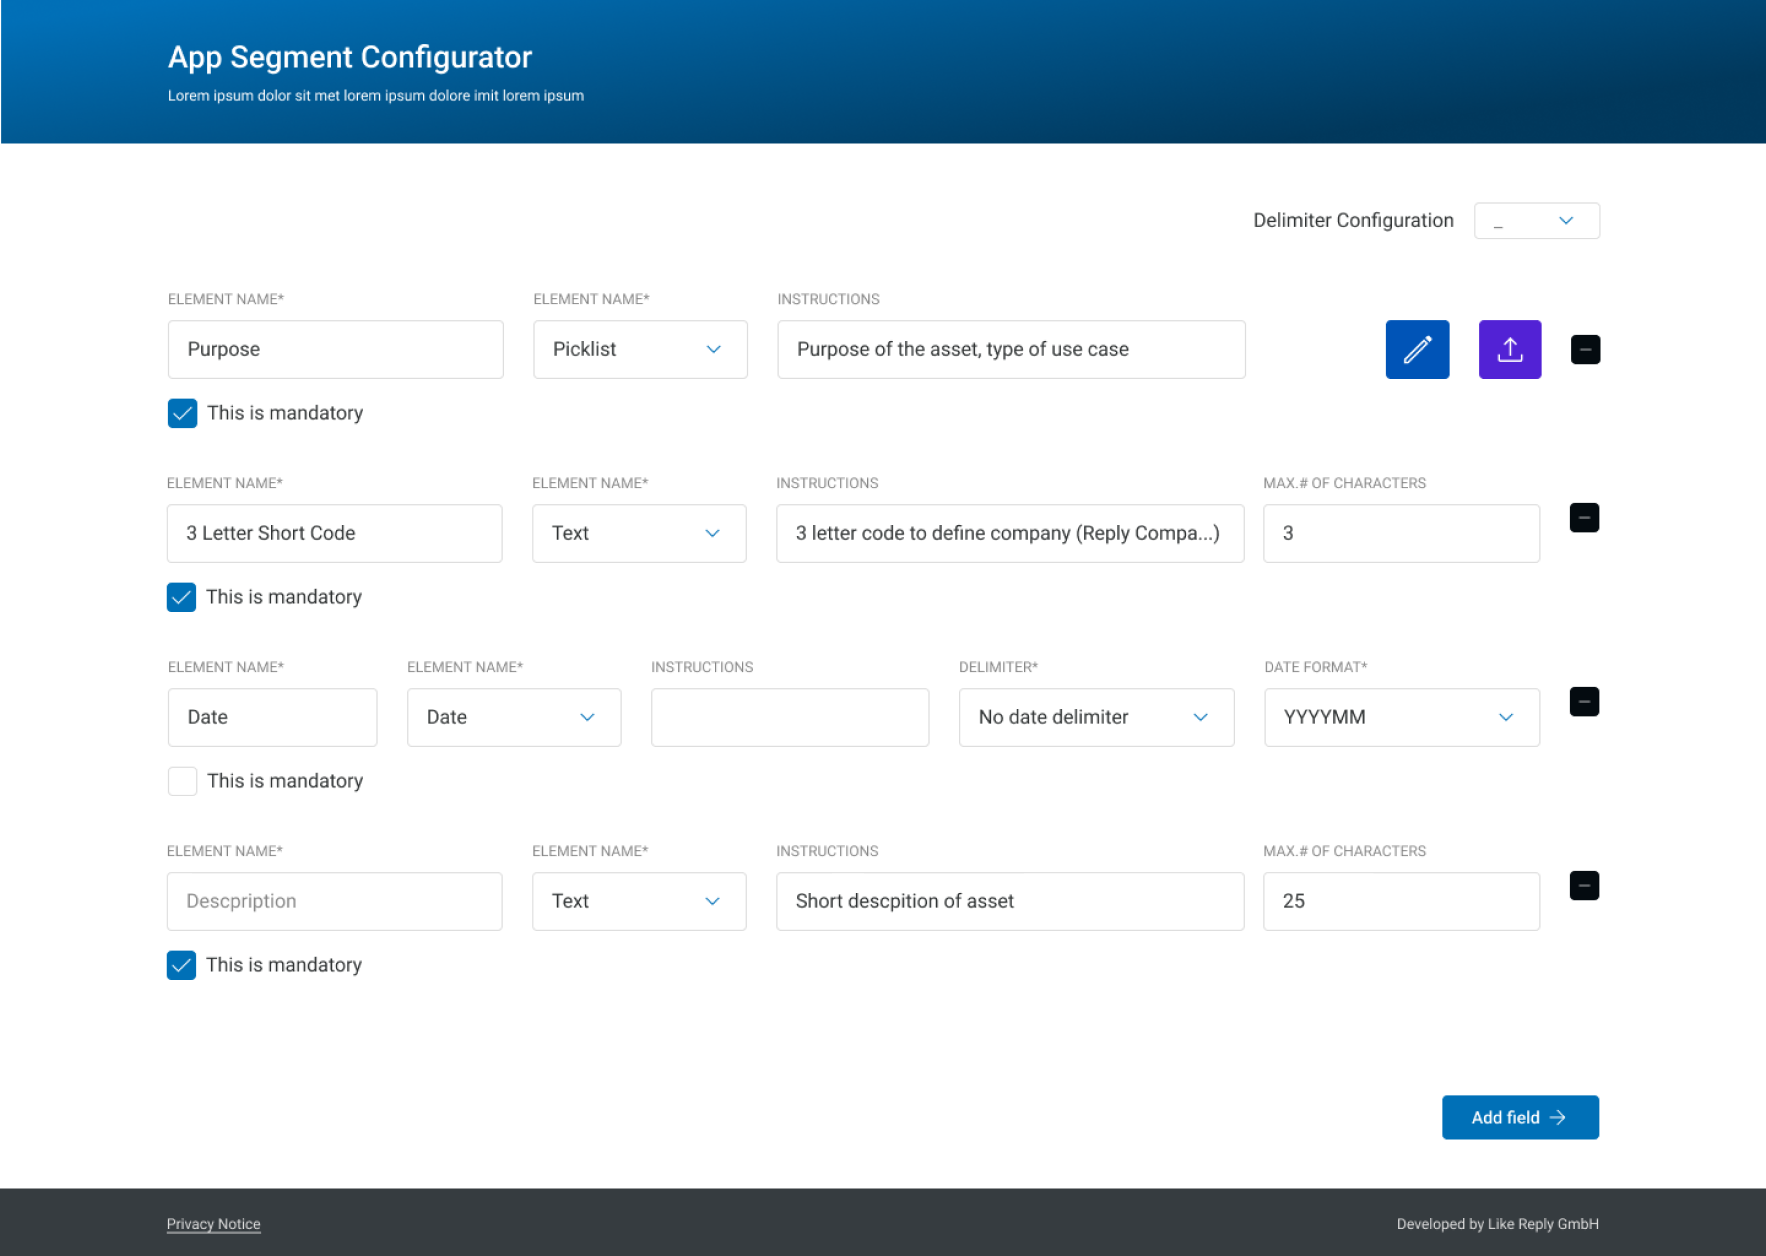Viewport: 1766px width, 1256px height.
Task: Open the Date type dropdown
Action: point(514,717)
